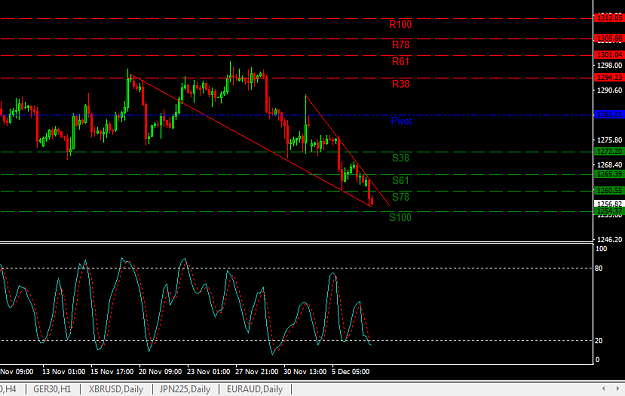Select the 1305.88 red price tag
This screenshot has height=396, width=625.
click(x=609, y=38)
